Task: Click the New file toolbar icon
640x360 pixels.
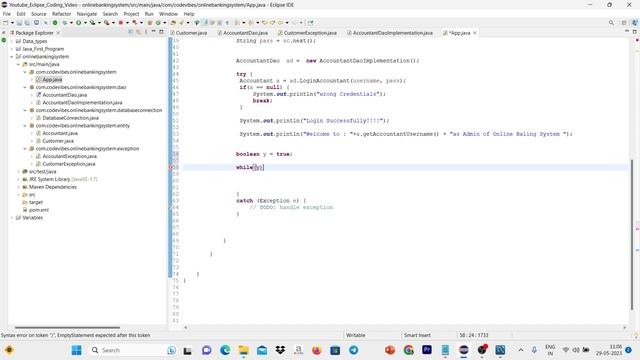Action: pyautogui.click(x=6, y=23)
